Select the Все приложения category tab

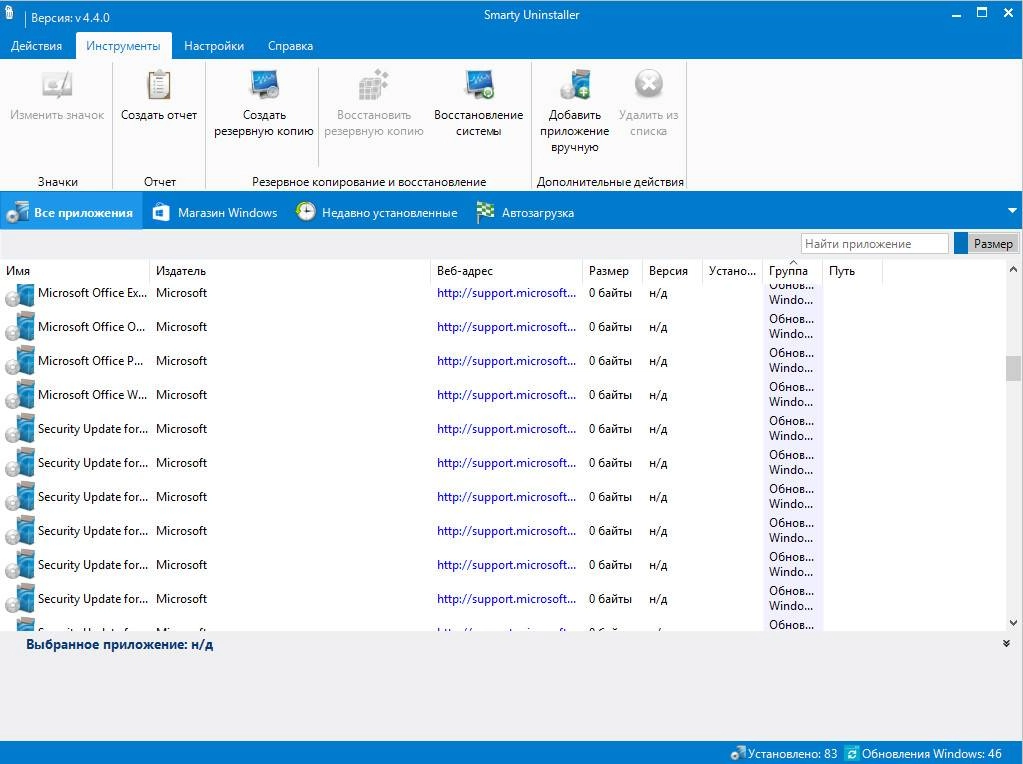pos(70,212)
